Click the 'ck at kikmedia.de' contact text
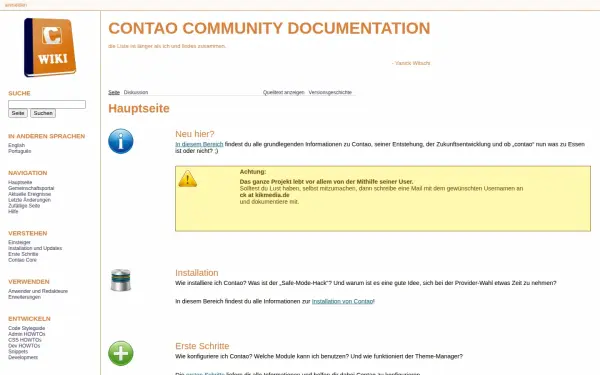600x375 pixels. coord(264,195)
